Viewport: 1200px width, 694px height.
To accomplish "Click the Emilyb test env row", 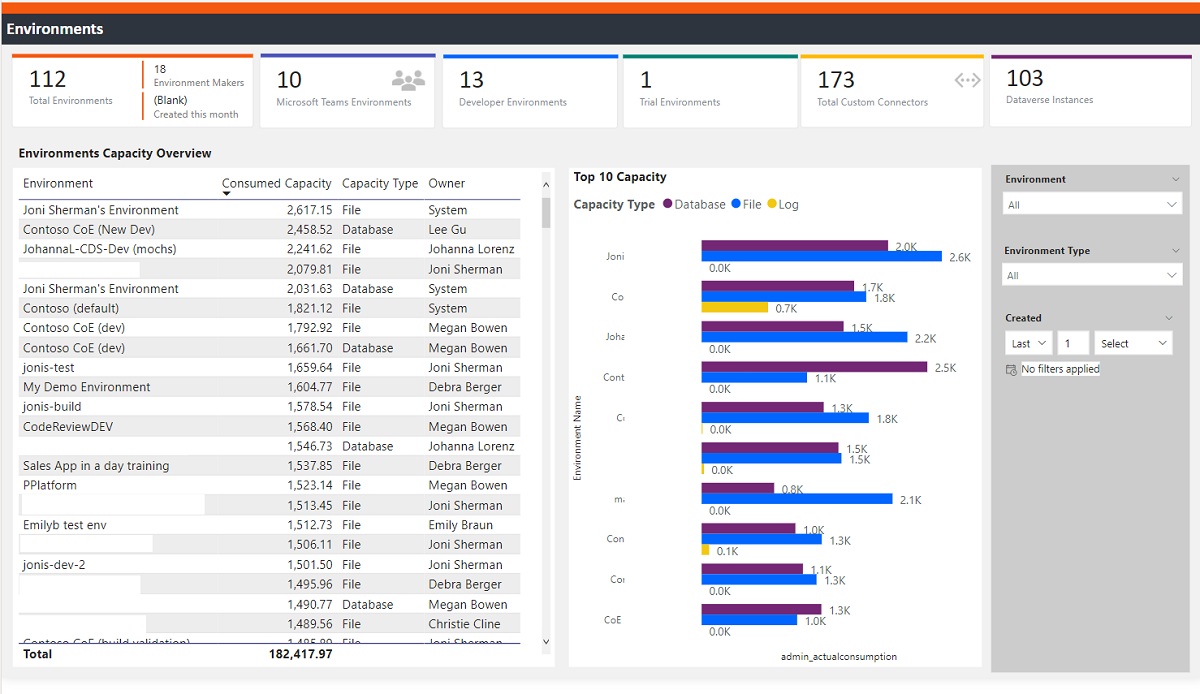I will (x=270, y=525).
